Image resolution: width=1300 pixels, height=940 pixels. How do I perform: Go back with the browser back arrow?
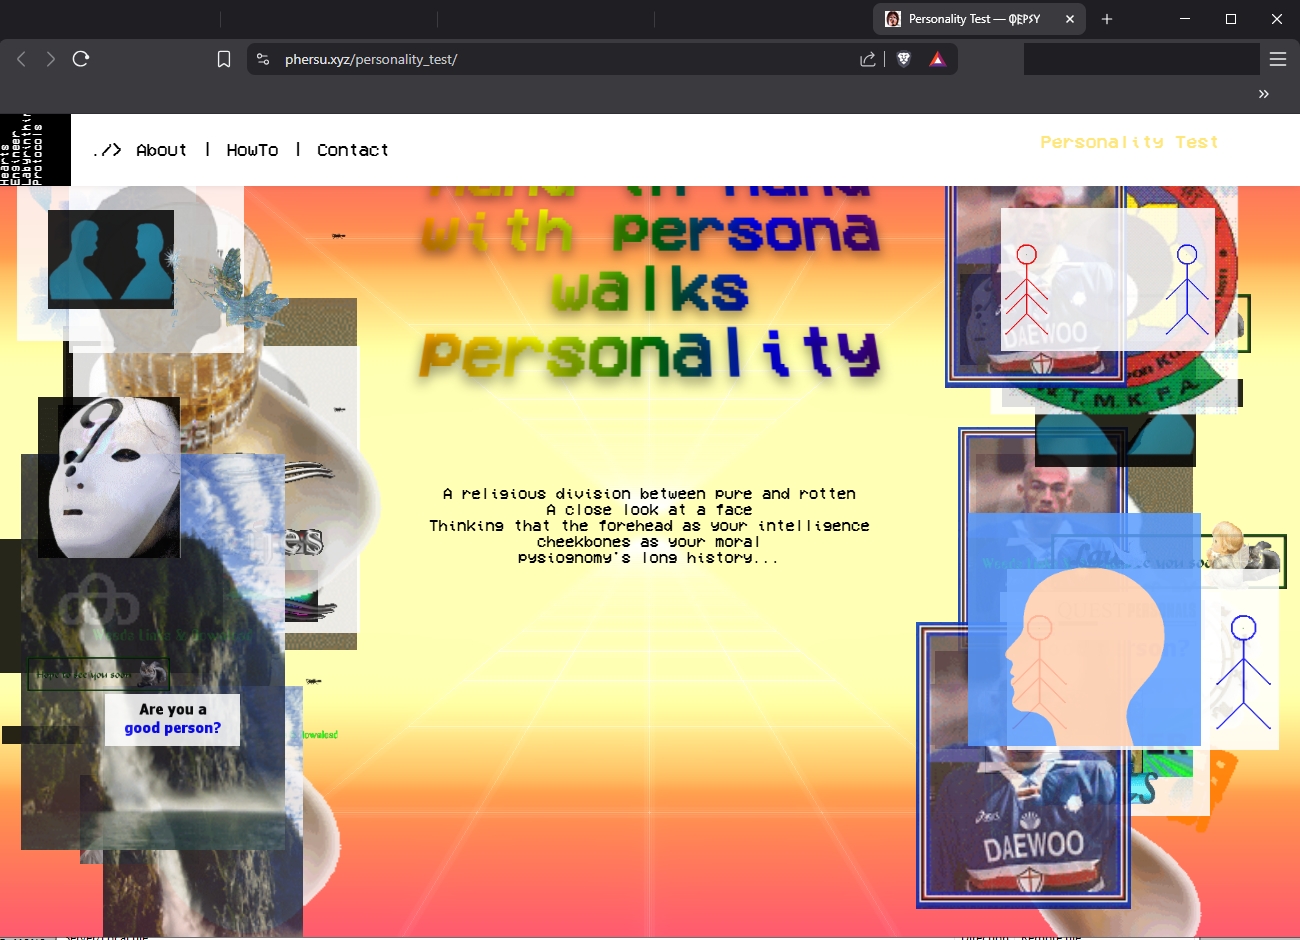[x=21, y=59]
